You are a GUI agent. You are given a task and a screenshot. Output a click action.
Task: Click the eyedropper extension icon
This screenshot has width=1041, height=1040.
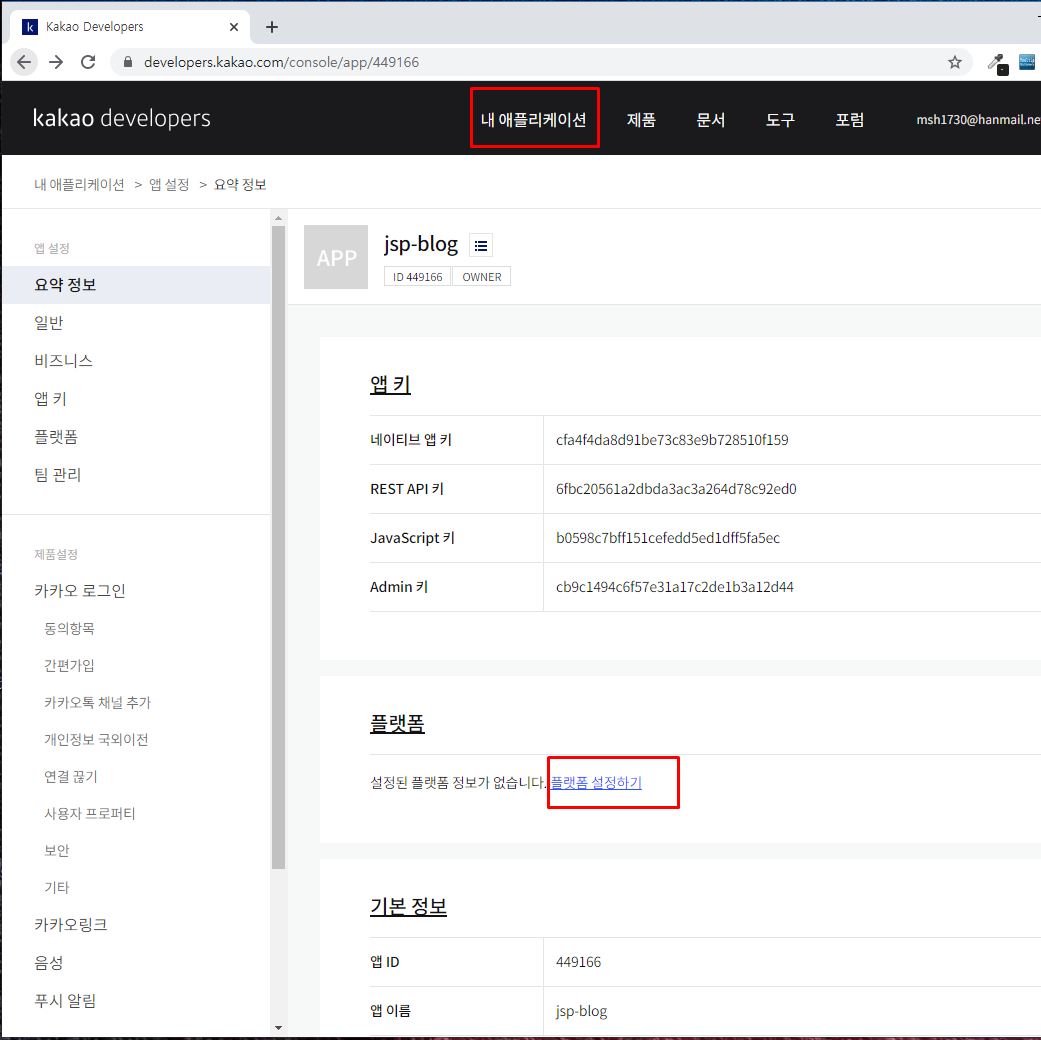click(x=997, y=63)
